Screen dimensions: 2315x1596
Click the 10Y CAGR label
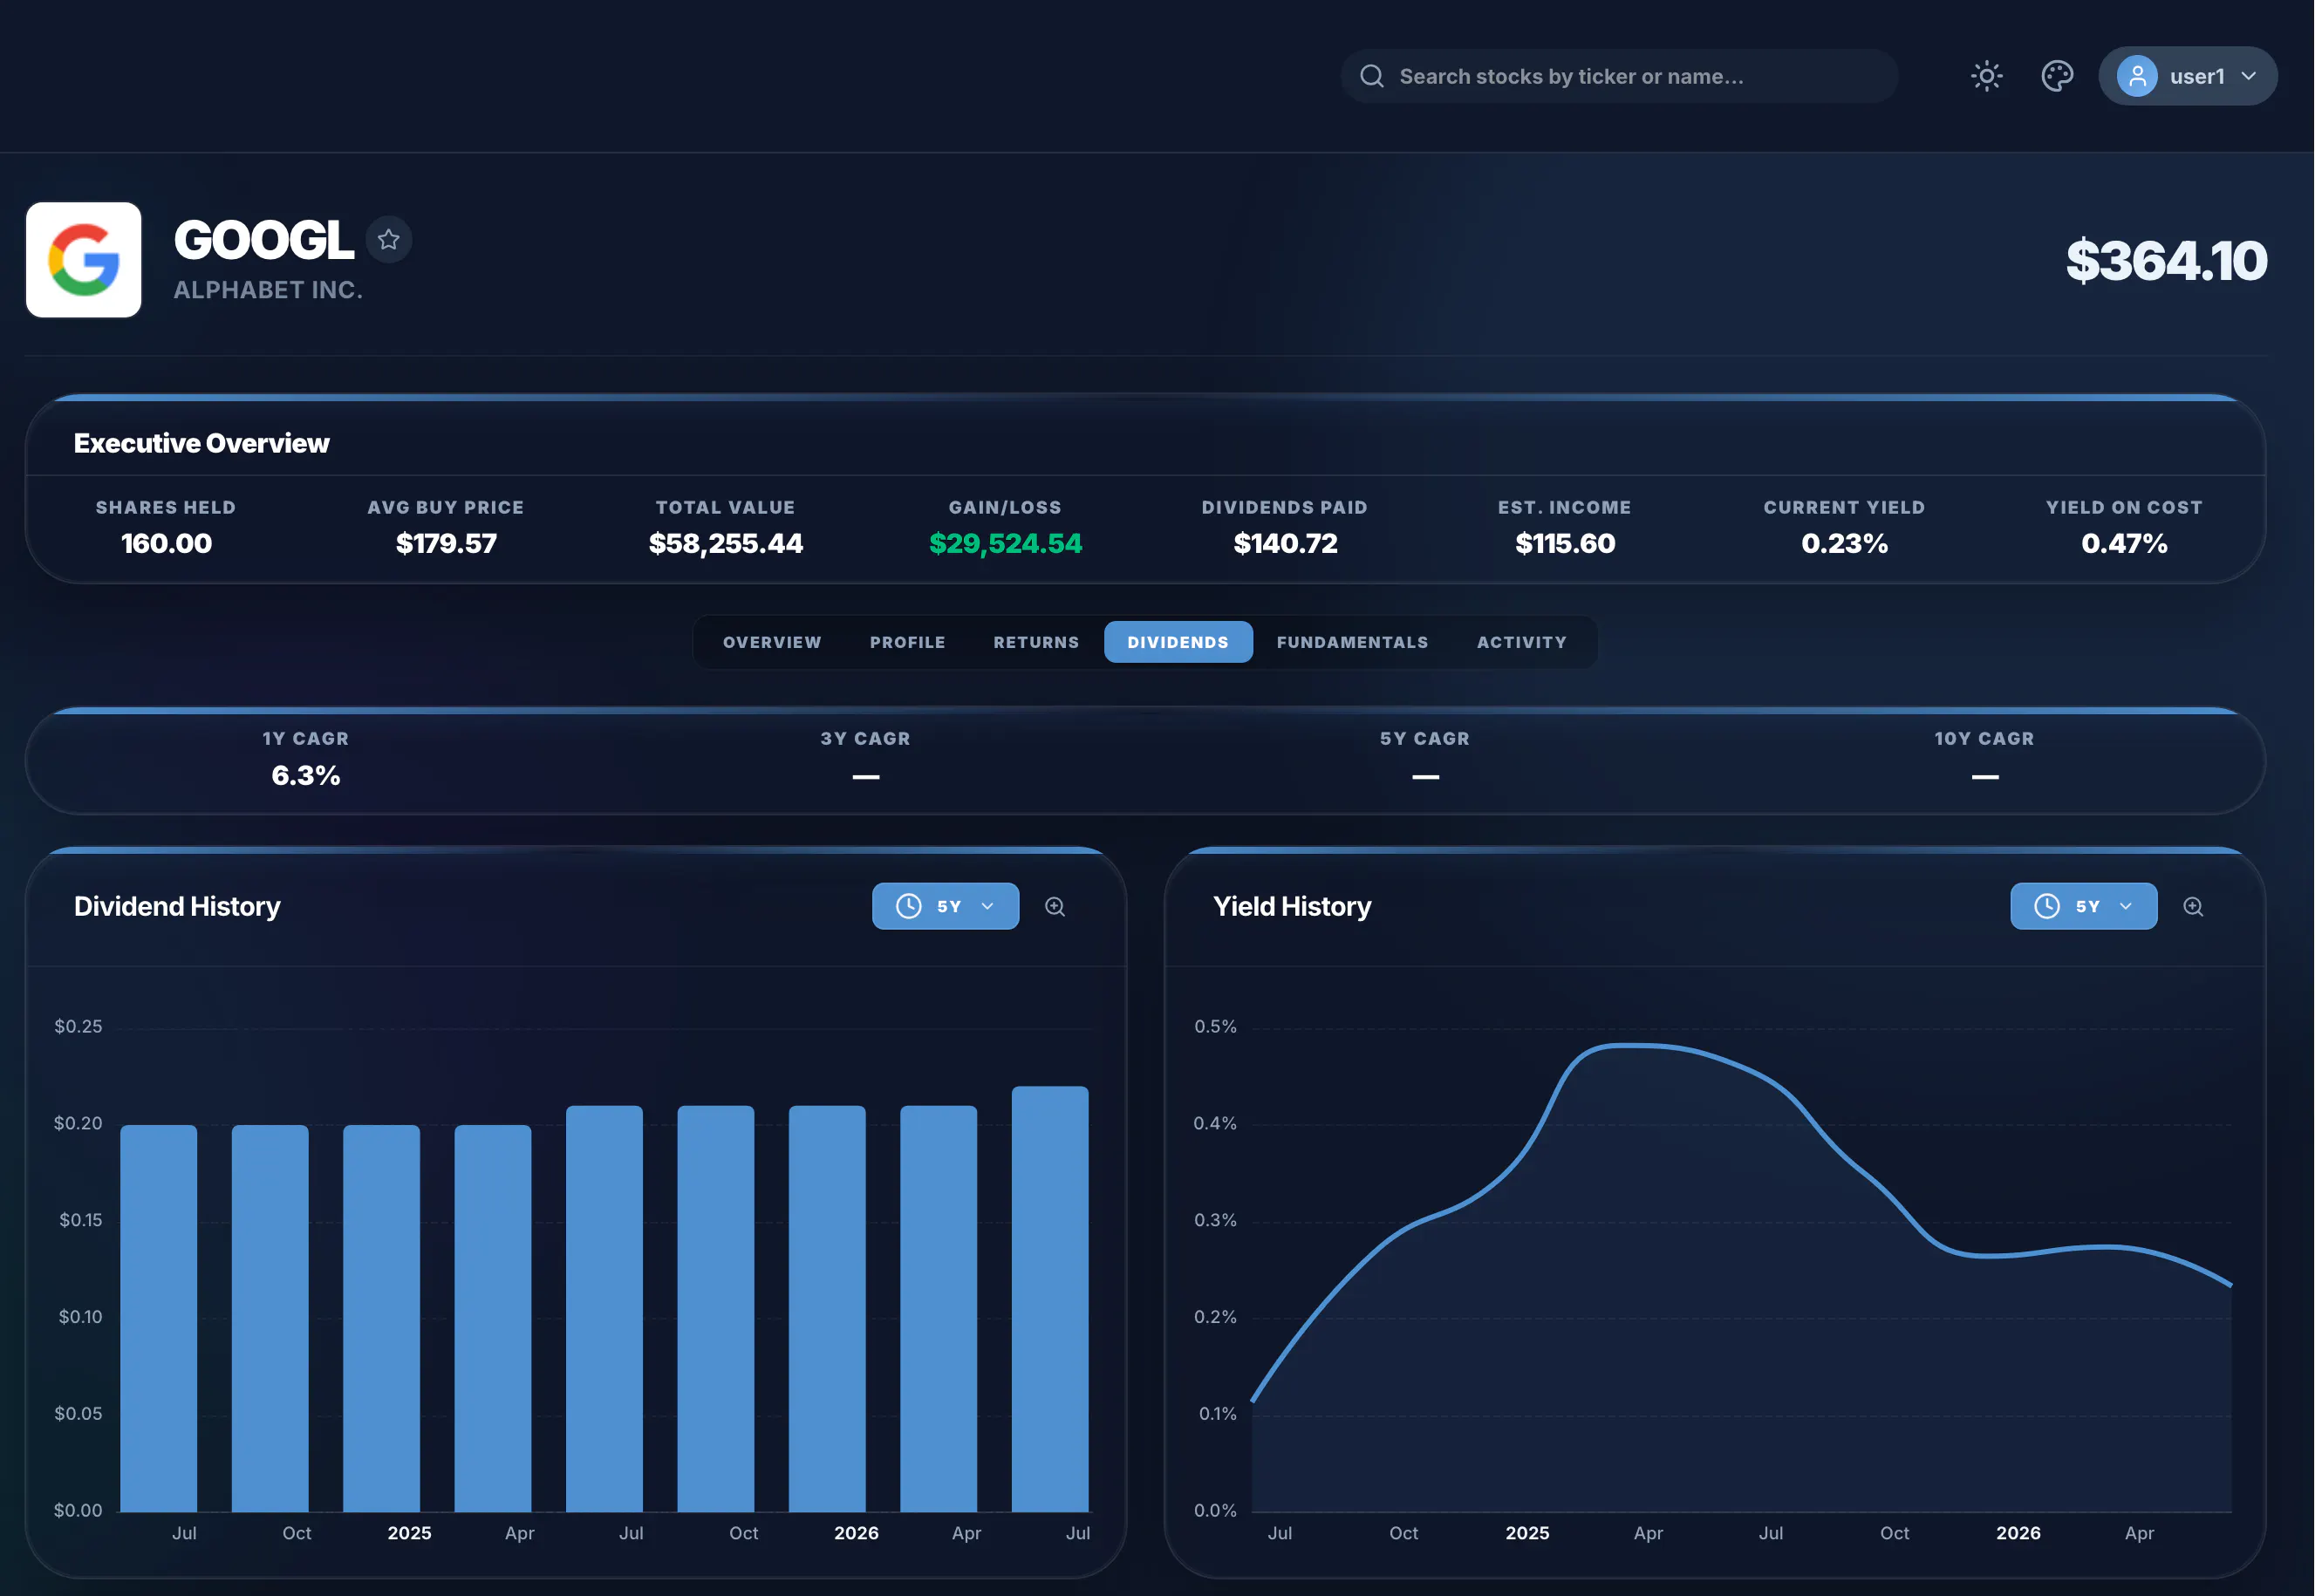[x=1984, y=738]
